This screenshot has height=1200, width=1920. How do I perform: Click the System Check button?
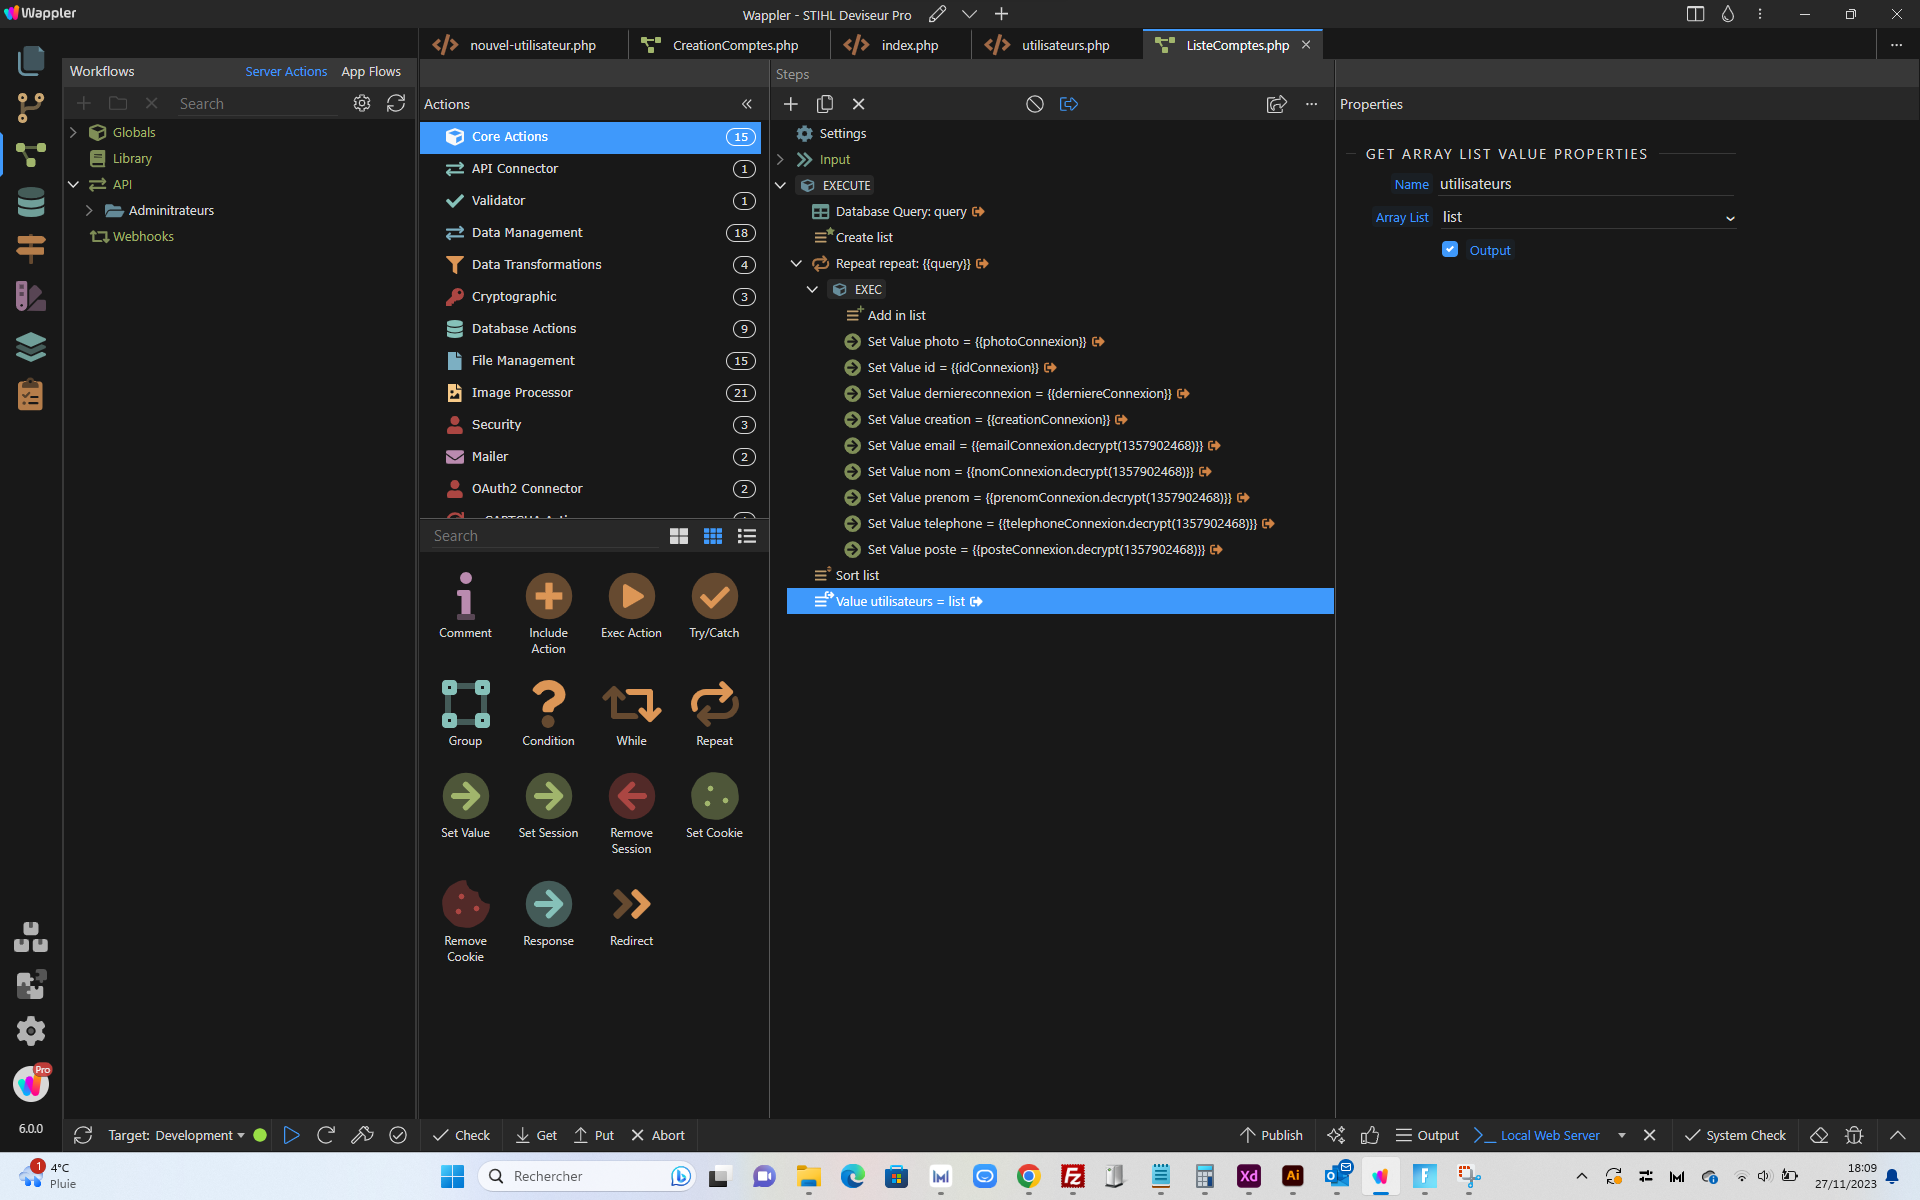[1735, 1135]
